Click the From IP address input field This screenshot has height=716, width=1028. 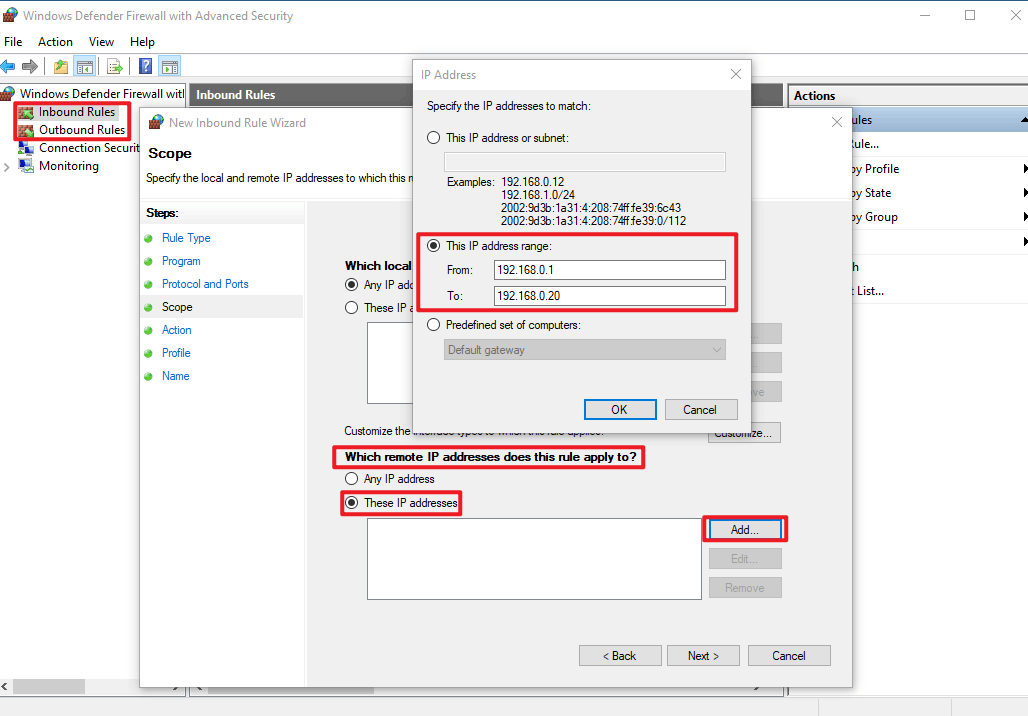click(609, 270)
